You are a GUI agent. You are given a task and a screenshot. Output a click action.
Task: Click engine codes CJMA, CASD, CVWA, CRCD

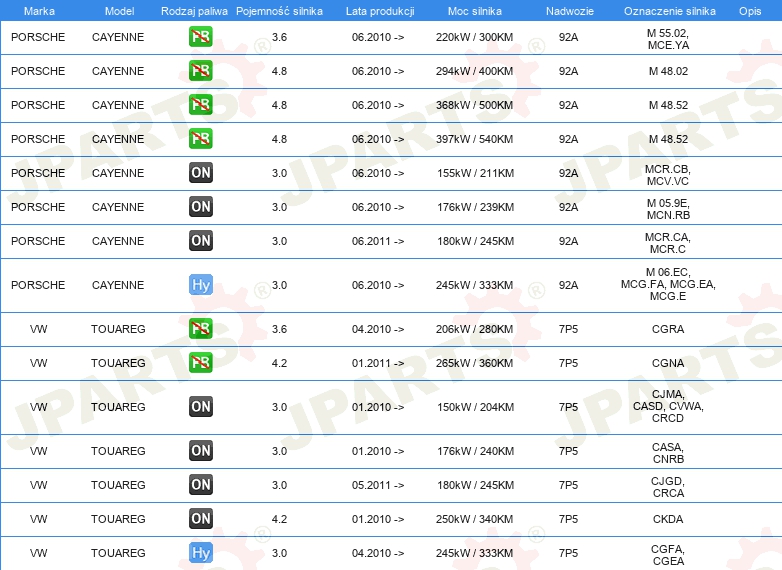pyautogui.click(x=668, y=406)
